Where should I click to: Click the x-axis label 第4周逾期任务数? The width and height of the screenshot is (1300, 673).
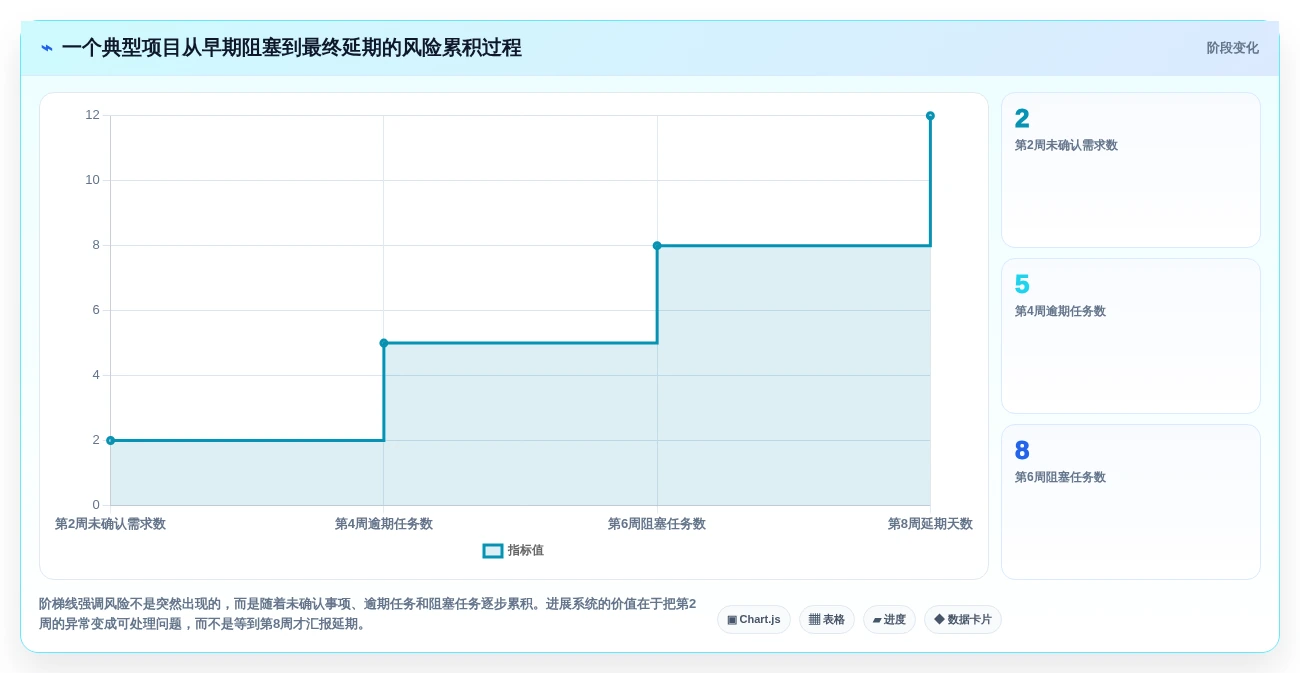(x=384, y=524)
